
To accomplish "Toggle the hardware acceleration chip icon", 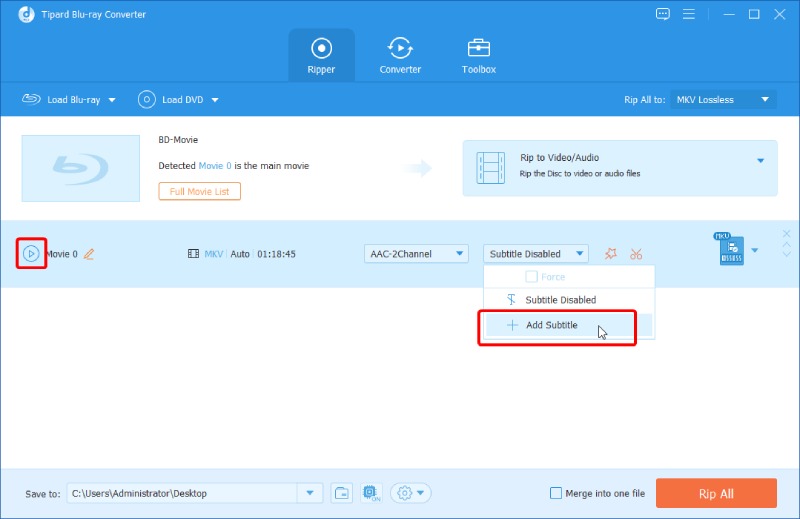I will pos(371,493).
